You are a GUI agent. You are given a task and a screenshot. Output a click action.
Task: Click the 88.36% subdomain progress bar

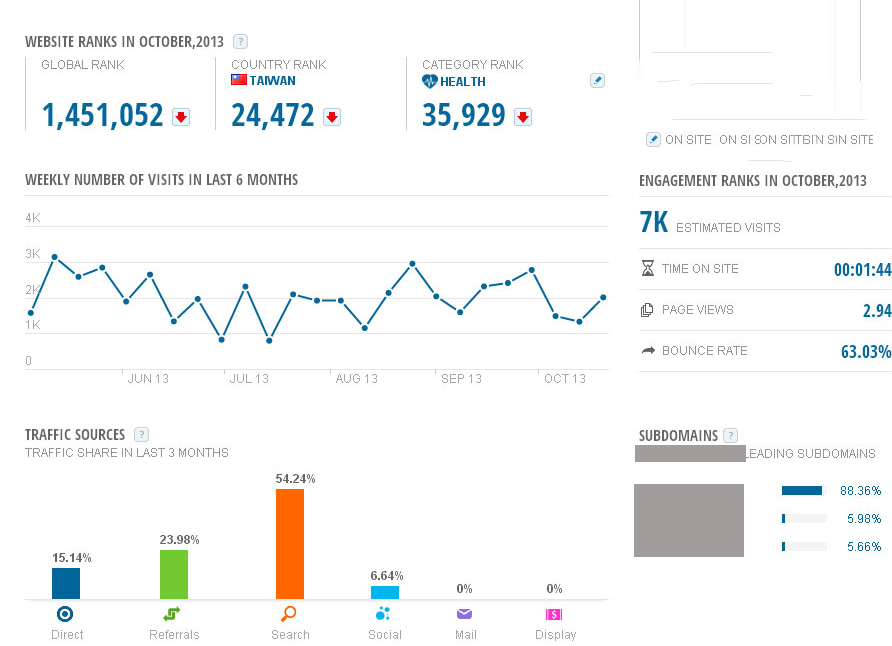(804, 491)
